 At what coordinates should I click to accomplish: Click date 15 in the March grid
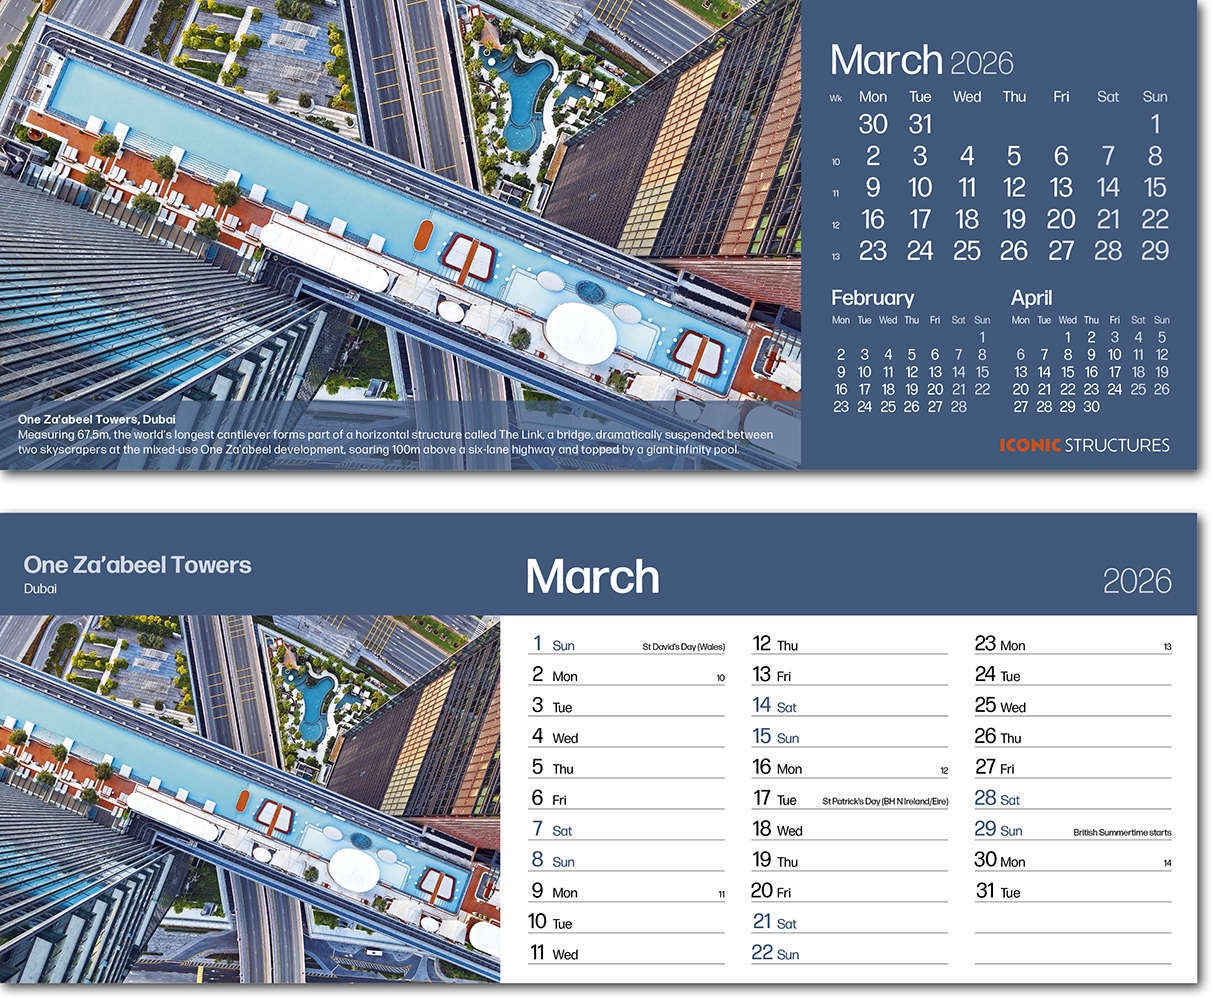coord(1155,187)
